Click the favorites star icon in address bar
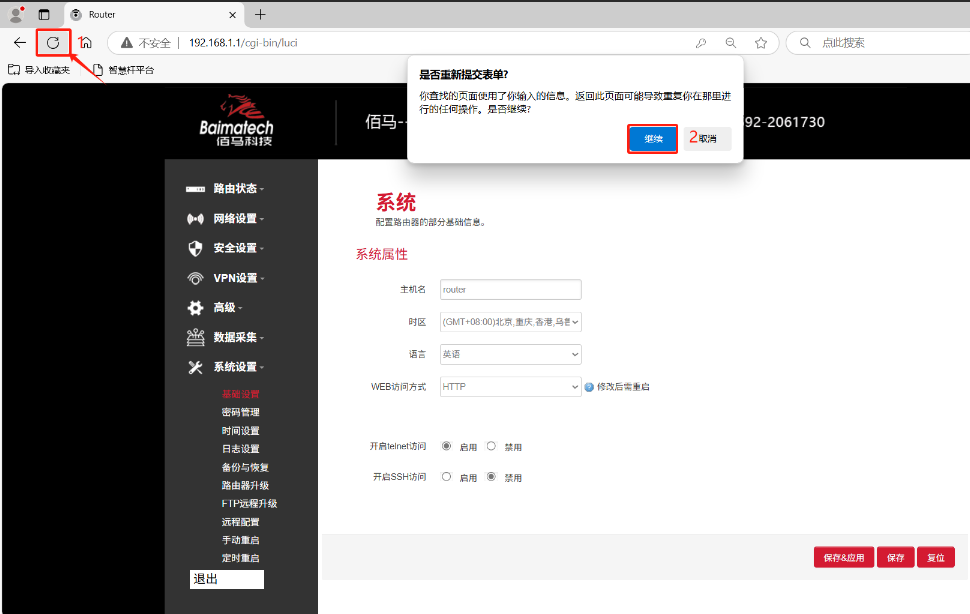The height and width of the screenshot is (614, 970). point(761,43)
